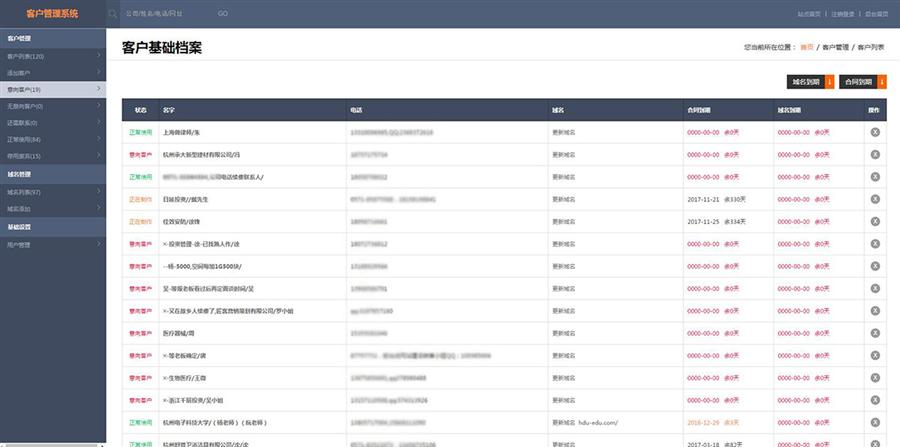Click X icon in 医疗器械 row
The image size is (900, 447).
[874, 332]
